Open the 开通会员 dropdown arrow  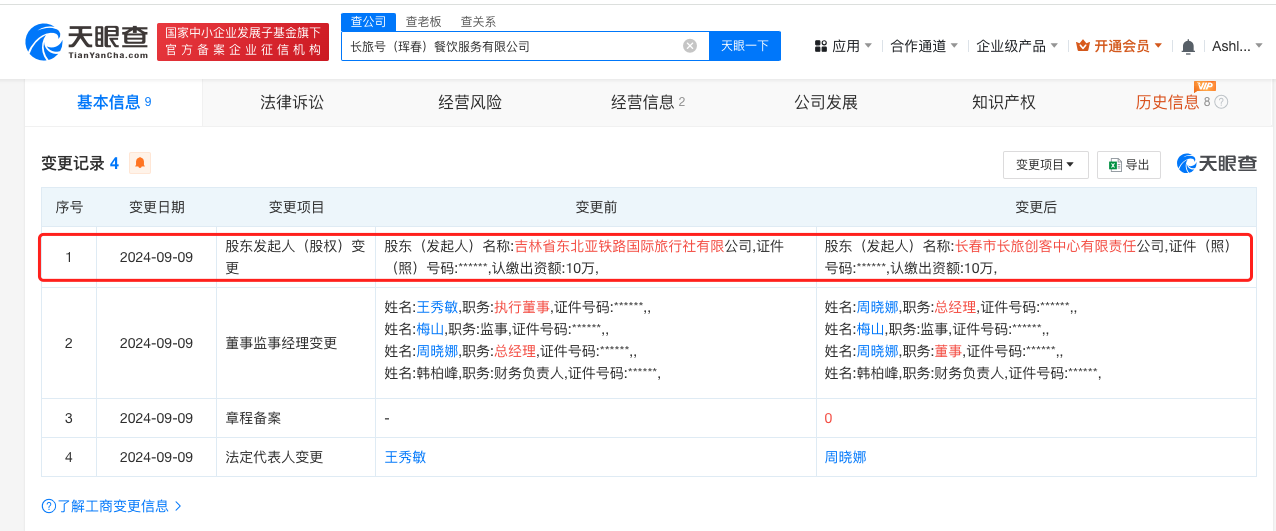tap(1158, 46)
